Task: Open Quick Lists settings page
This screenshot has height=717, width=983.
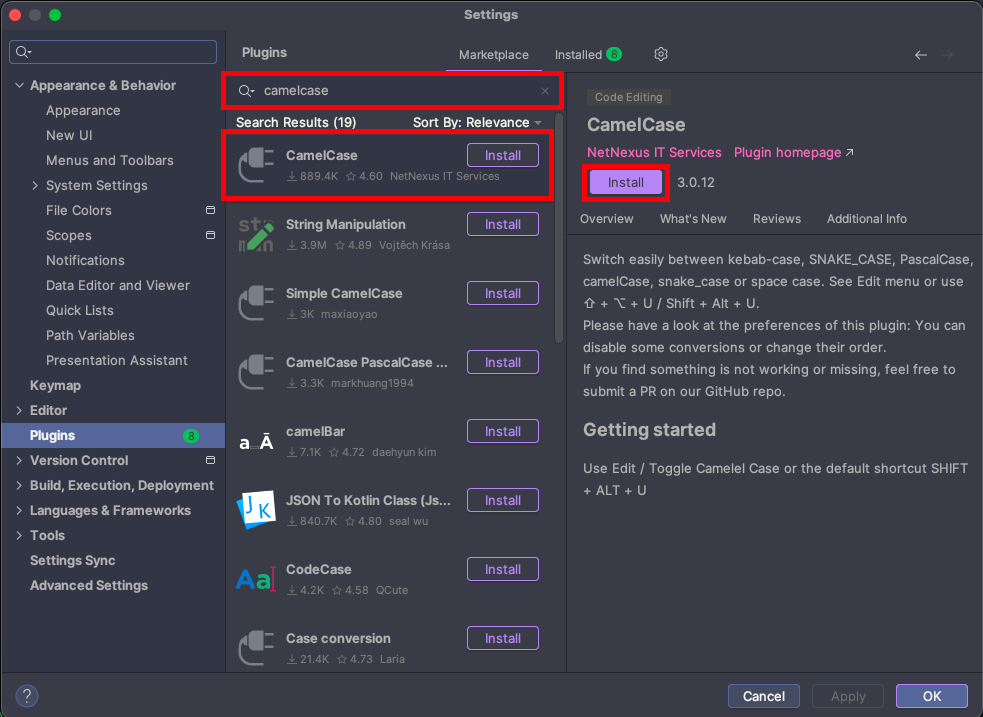Action: (x=80, y=310)
